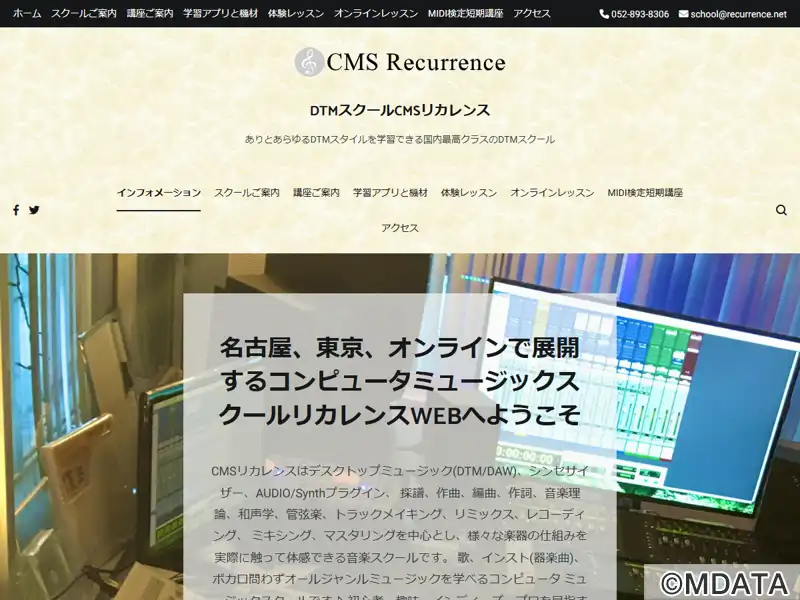The image size is (800, 600).
Task: Click the CMS Recurrence logo text
Action: pyautogui.click(x=416, y=62)
